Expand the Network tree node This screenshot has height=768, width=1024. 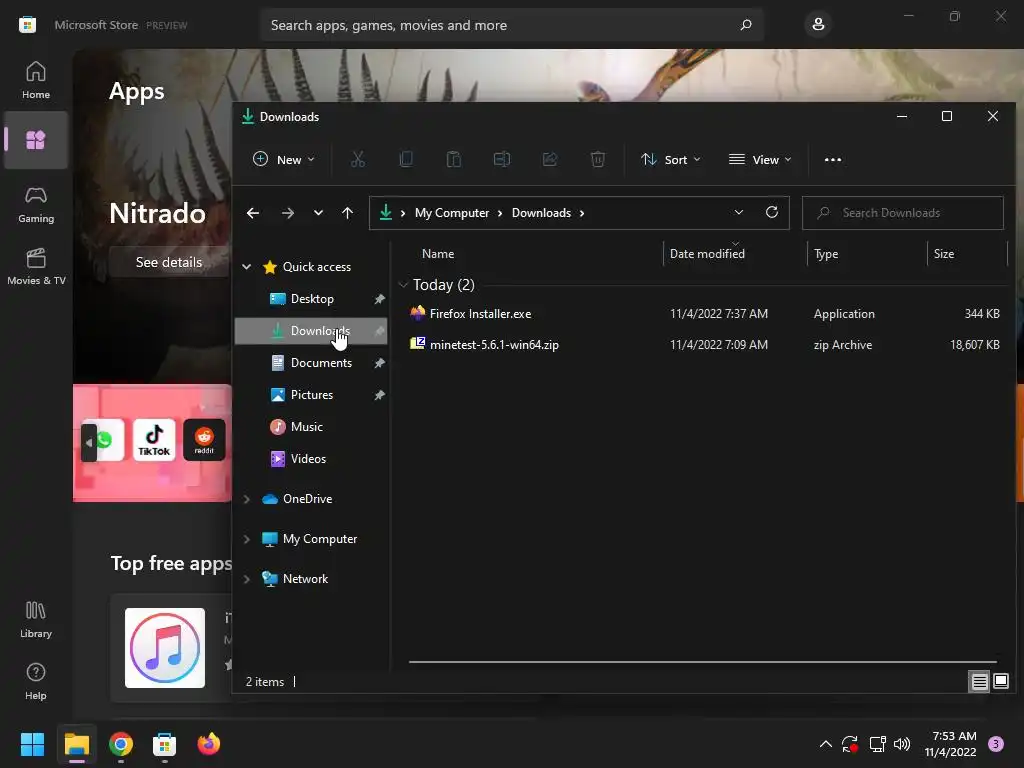[247, 579]
